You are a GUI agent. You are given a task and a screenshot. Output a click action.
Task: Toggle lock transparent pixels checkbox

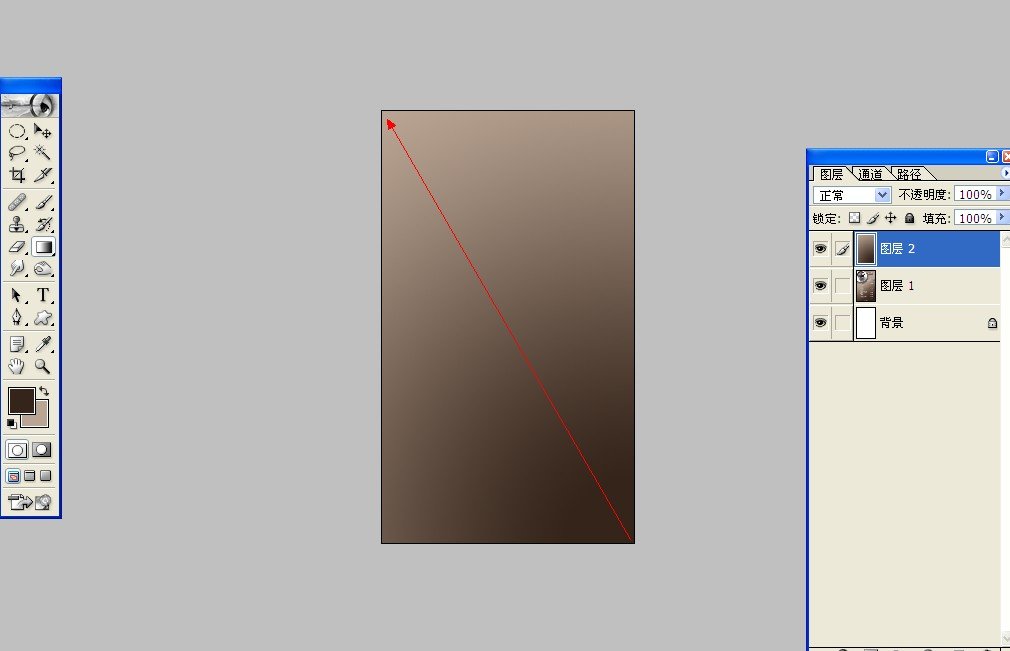(854, 218)
